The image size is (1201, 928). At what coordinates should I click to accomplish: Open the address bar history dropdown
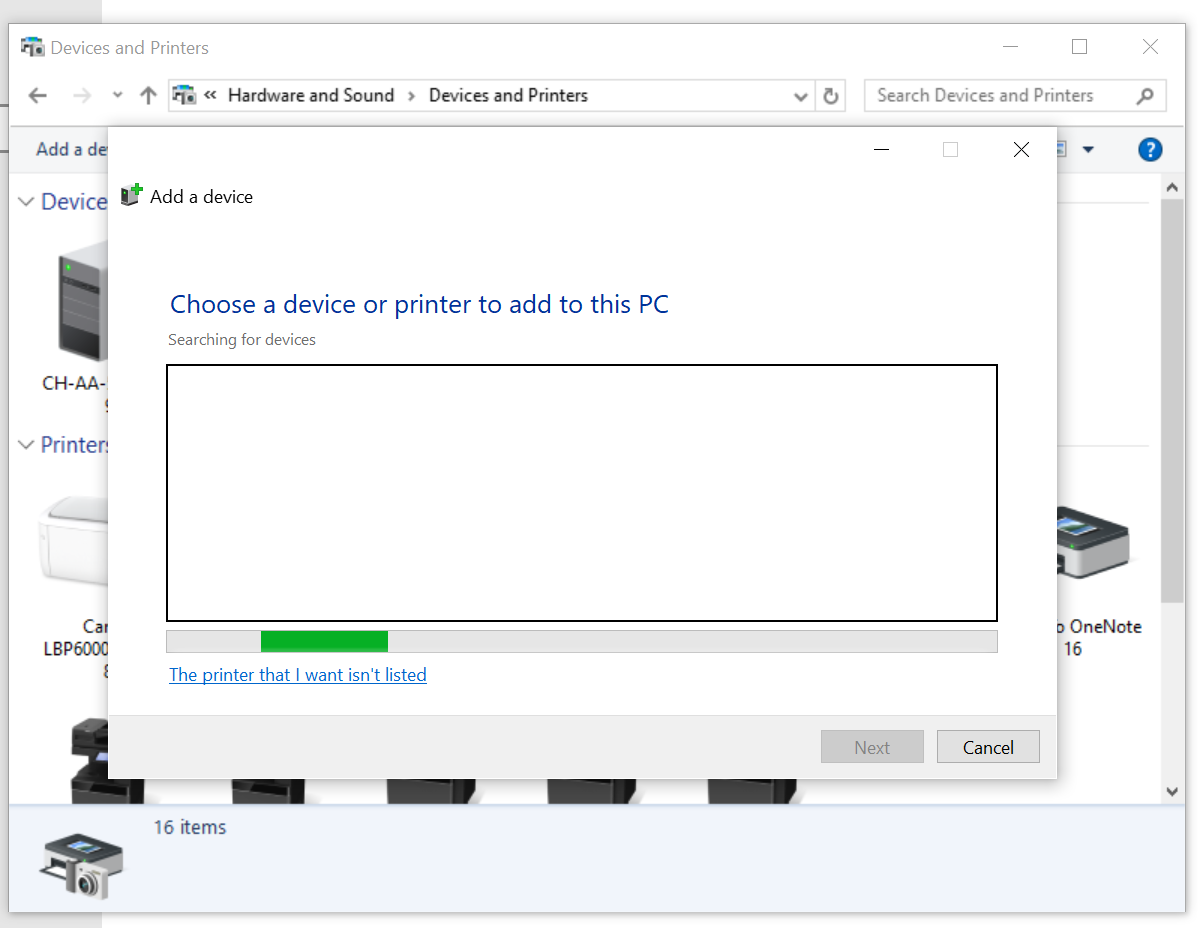tap(800, 97)
